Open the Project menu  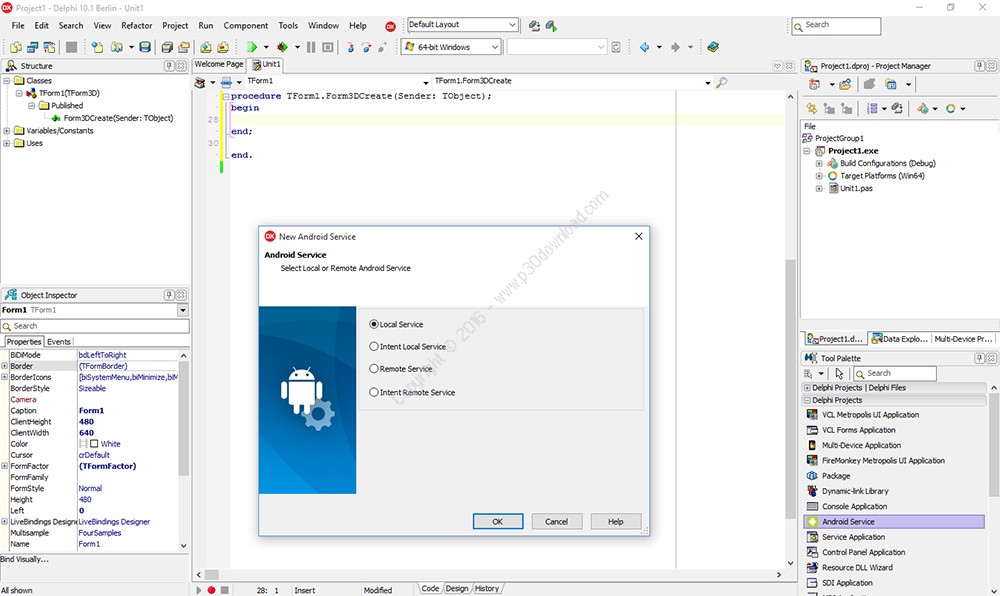tap(175, 25)
